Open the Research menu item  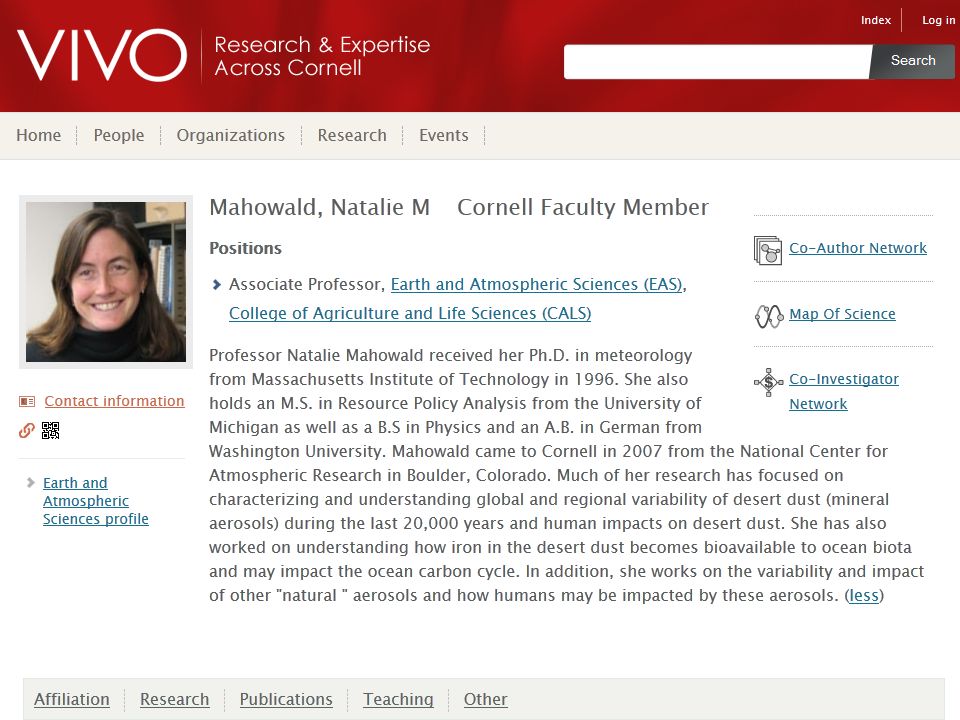tap(352, 135)
